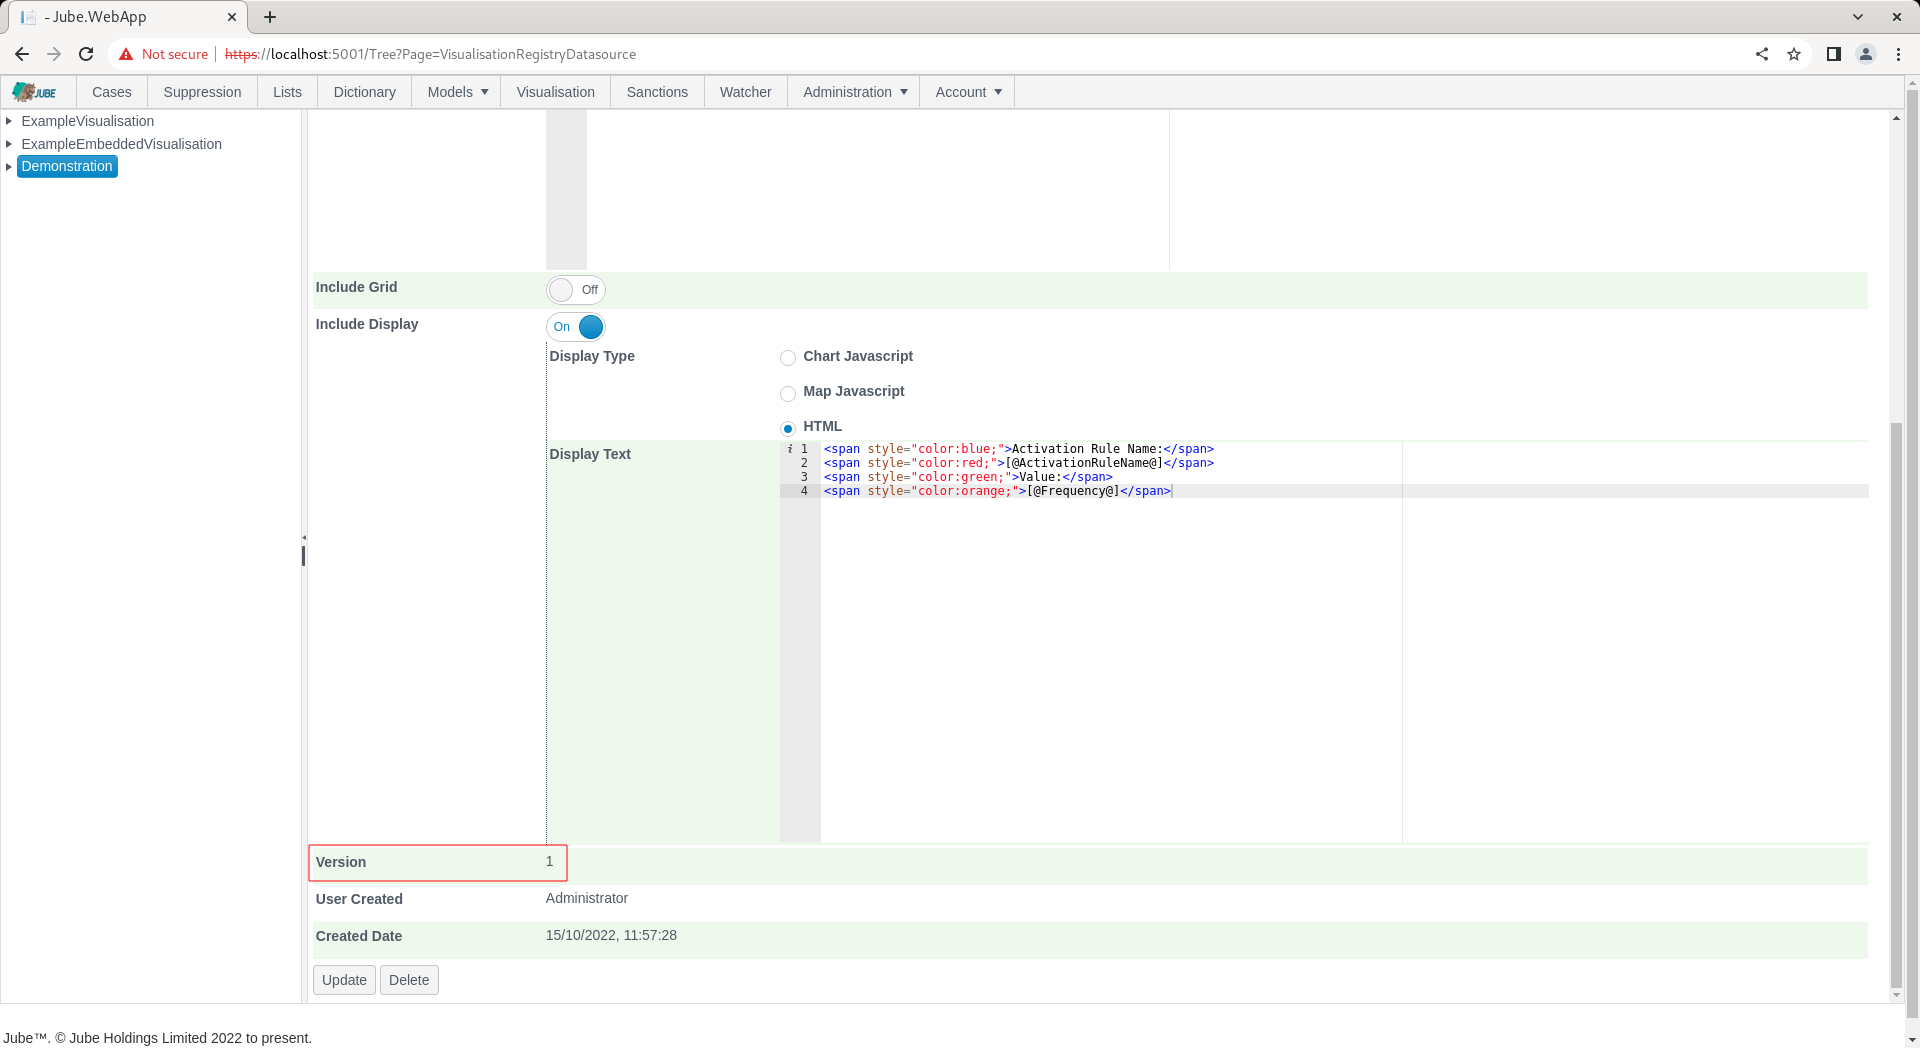Click the Display Type label

[x=592, y=356]
